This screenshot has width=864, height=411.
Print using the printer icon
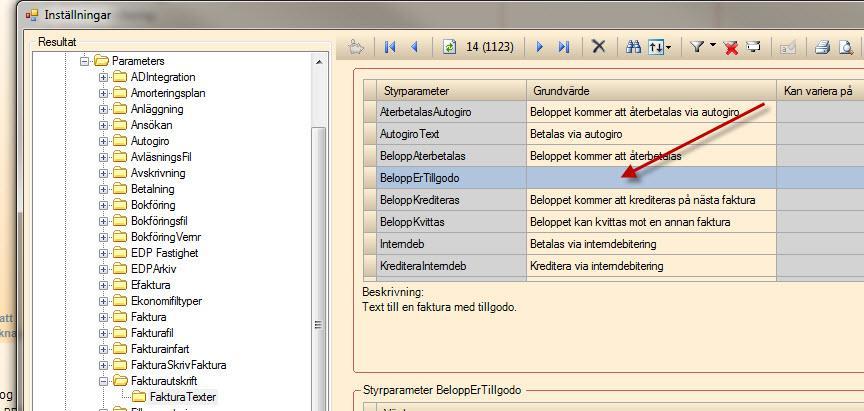point(822,47)
